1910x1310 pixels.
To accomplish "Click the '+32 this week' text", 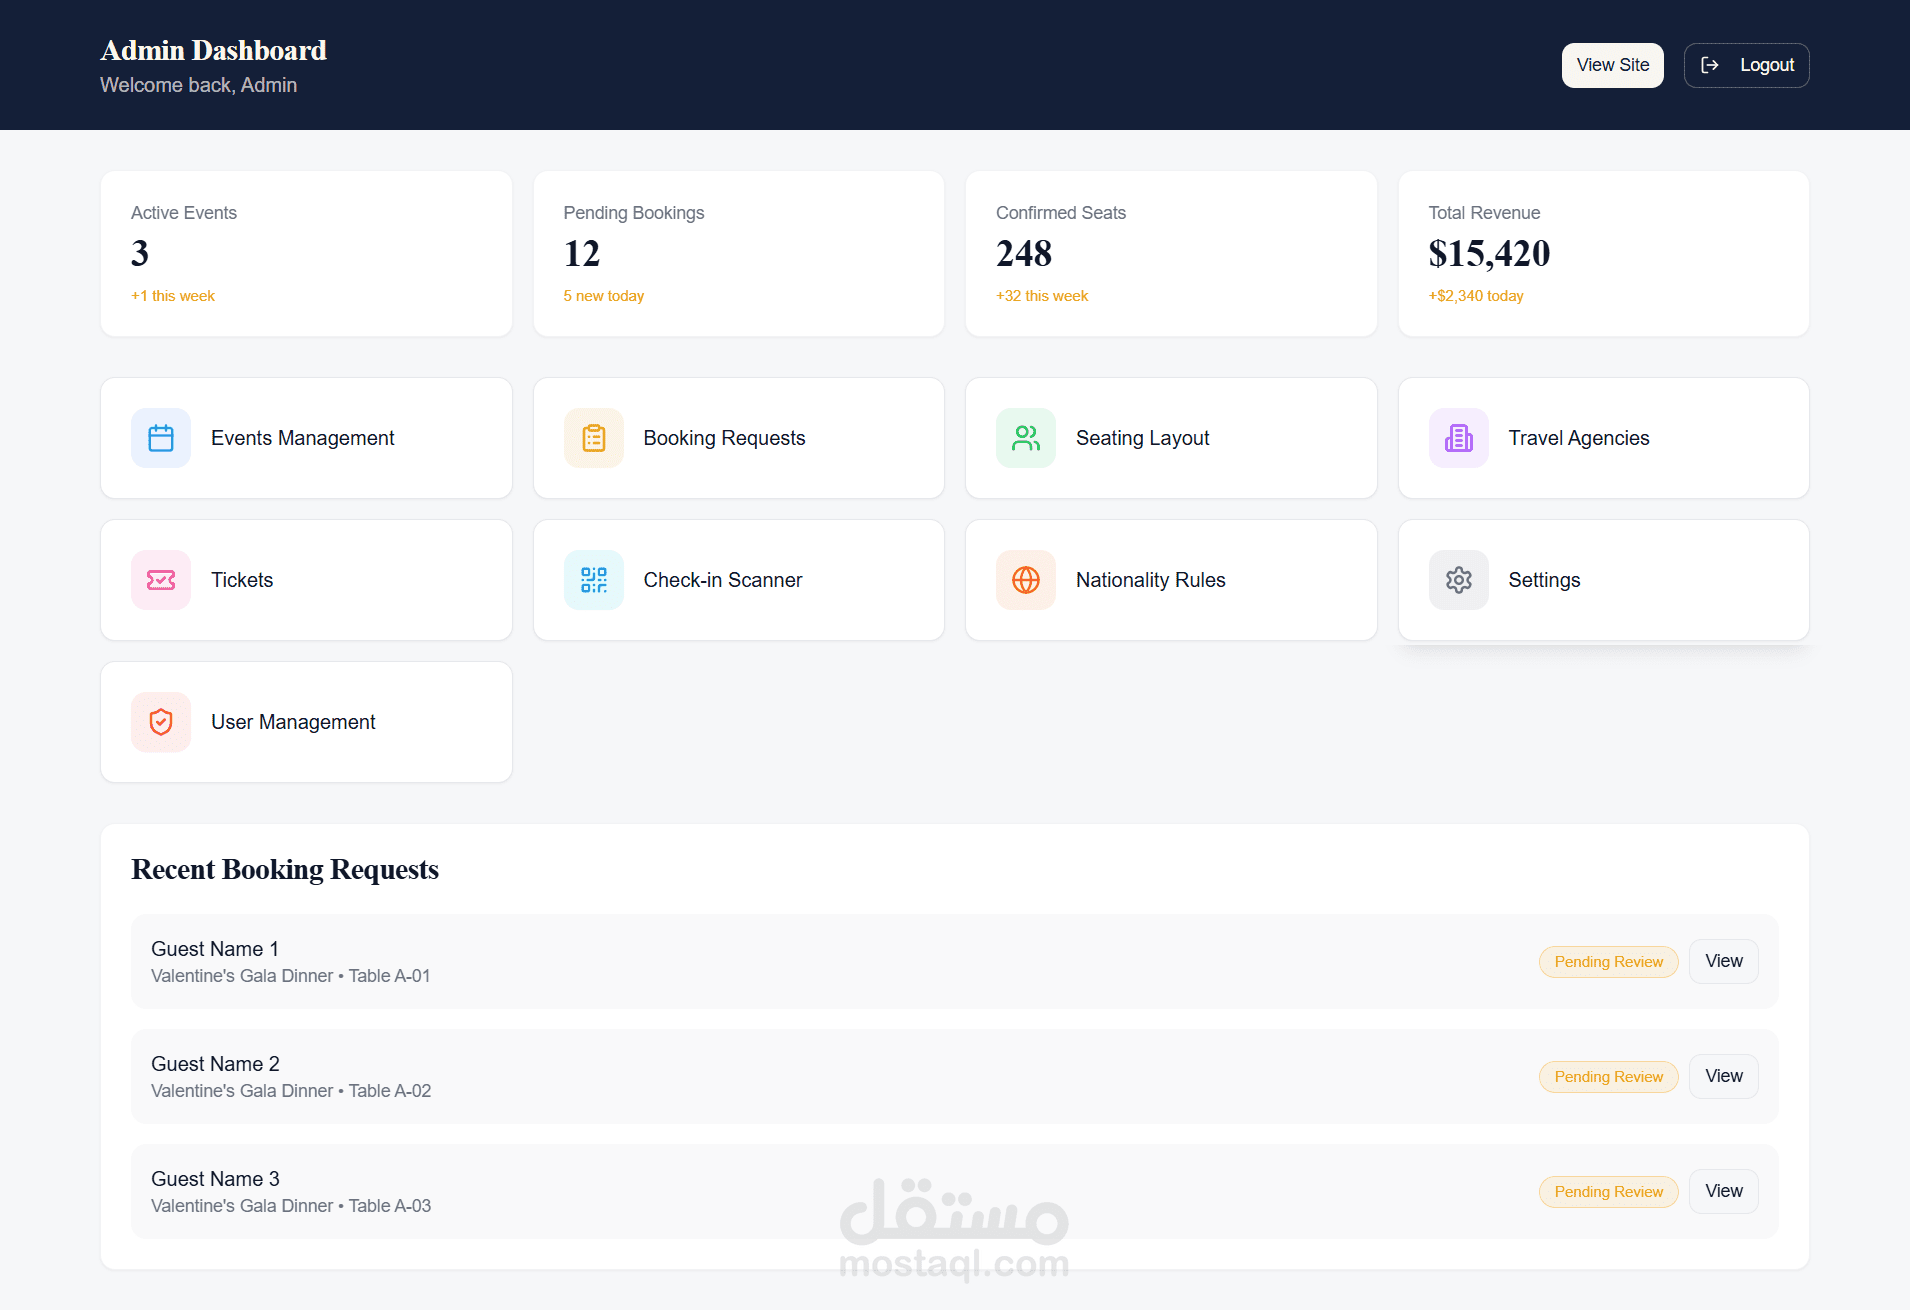I will 1042,296.
